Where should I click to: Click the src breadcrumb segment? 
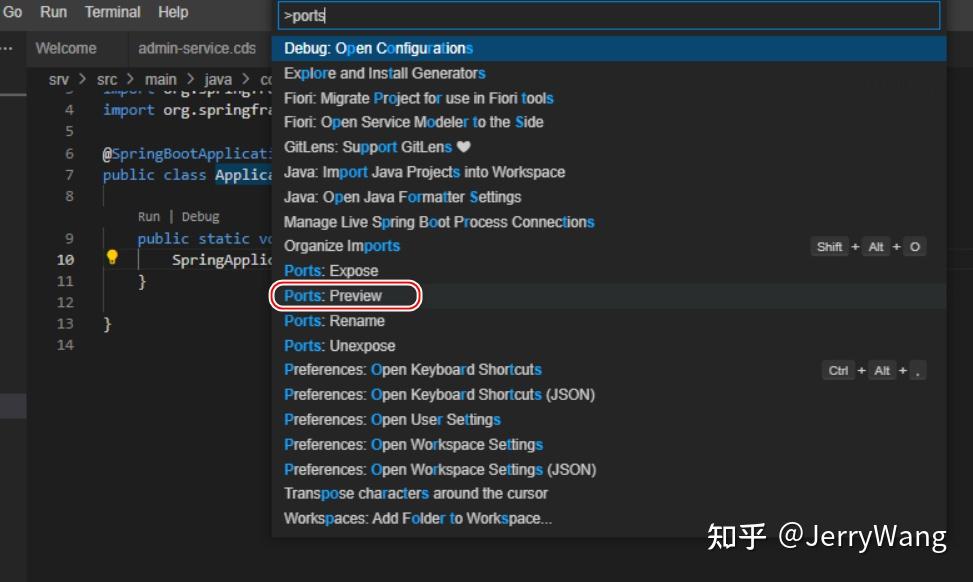pos(107,79)
